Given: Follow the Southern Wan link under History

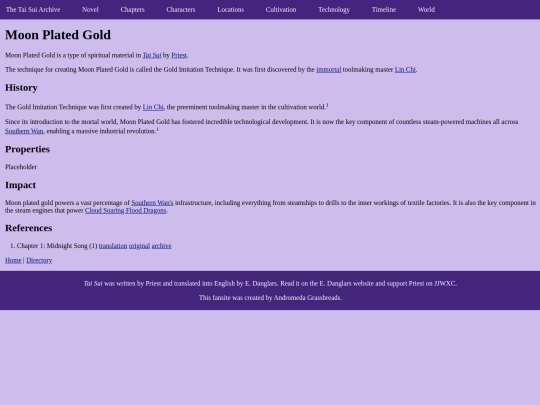Looking at the screenshot, I should coord(24,131).
